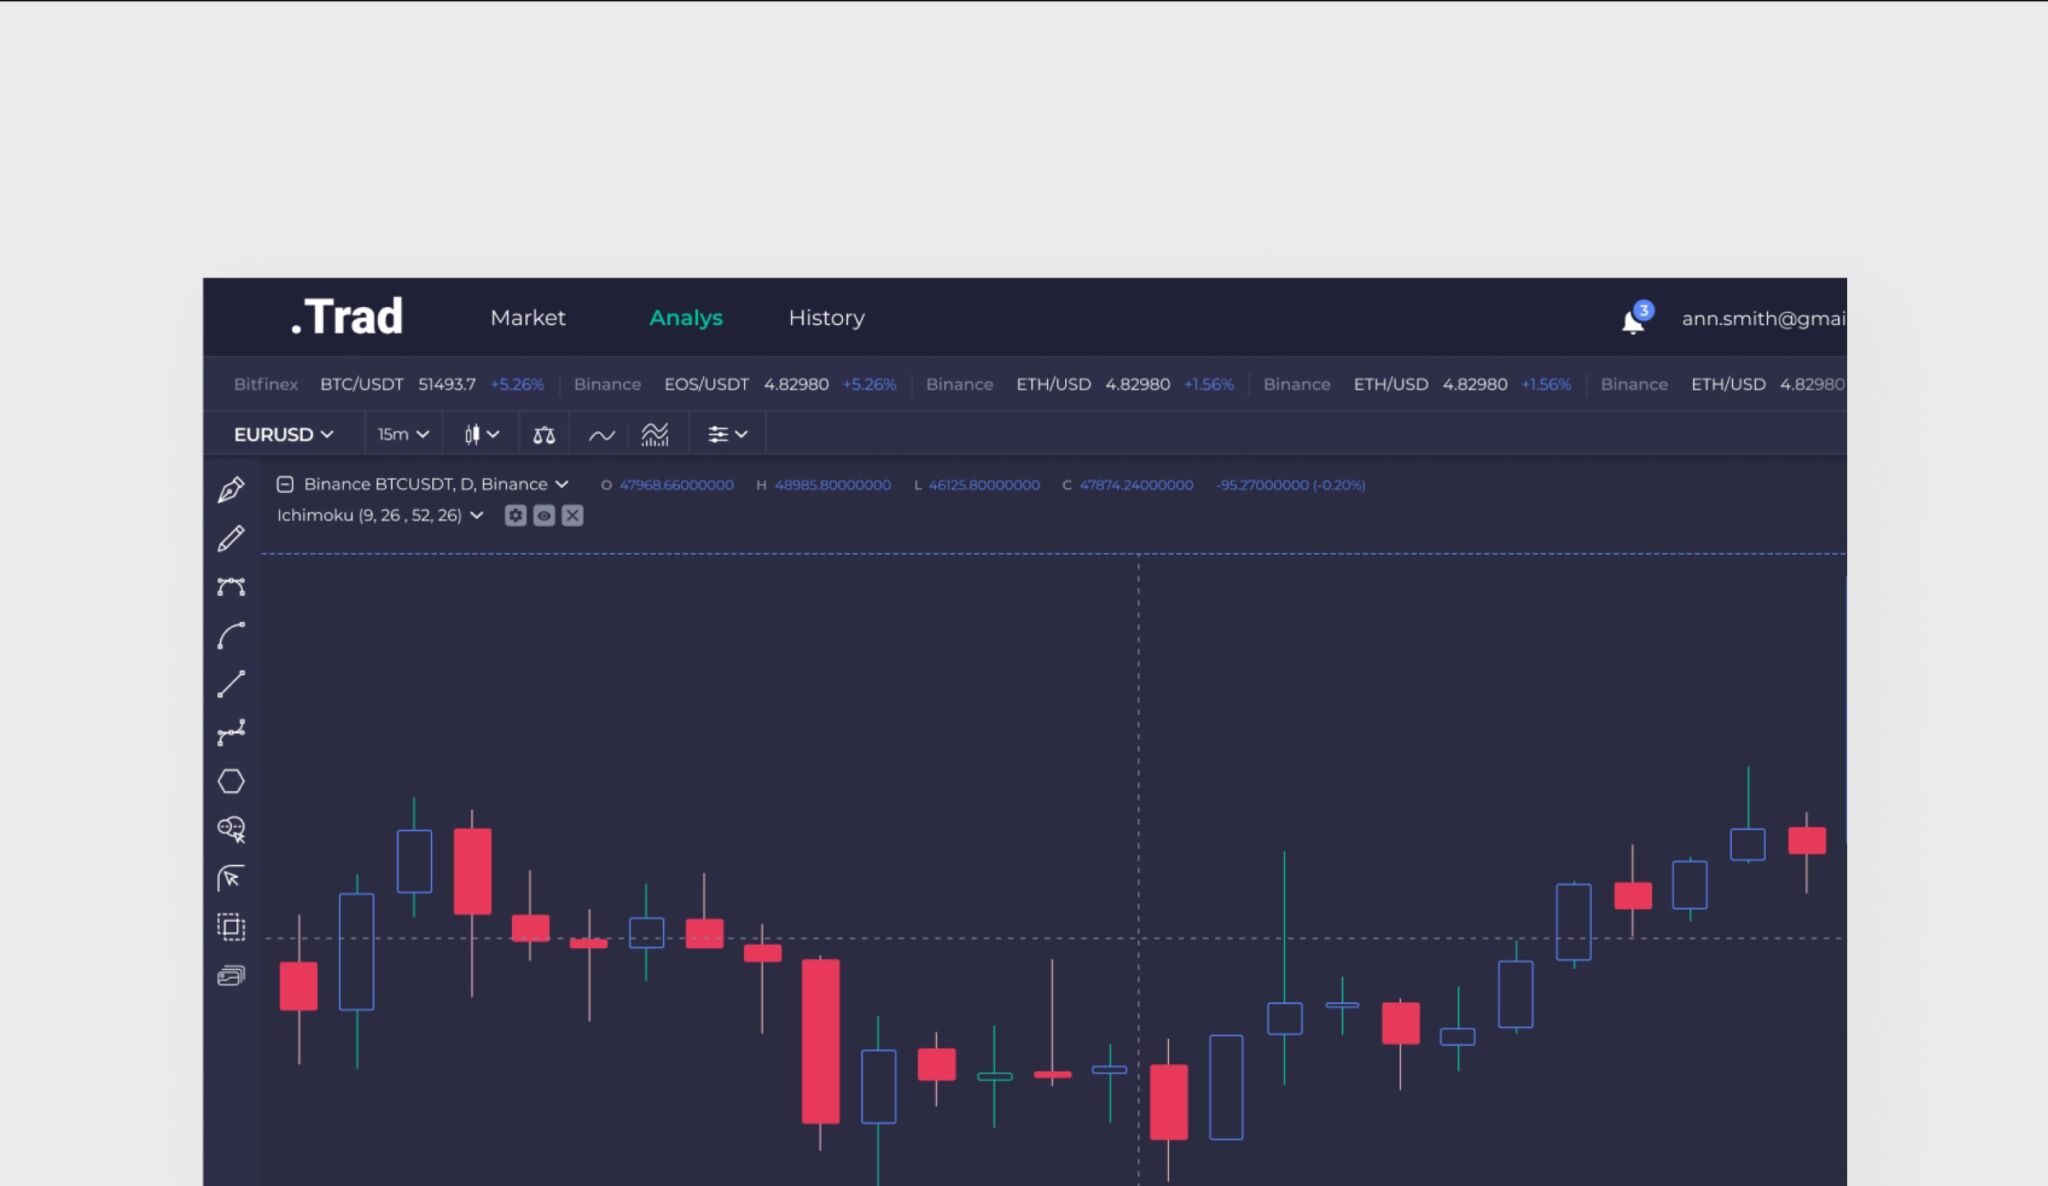The width and height of the screenshot is (2048, 1186).
Task: Open the notifications bell
Action: (x=1633, y=321)
